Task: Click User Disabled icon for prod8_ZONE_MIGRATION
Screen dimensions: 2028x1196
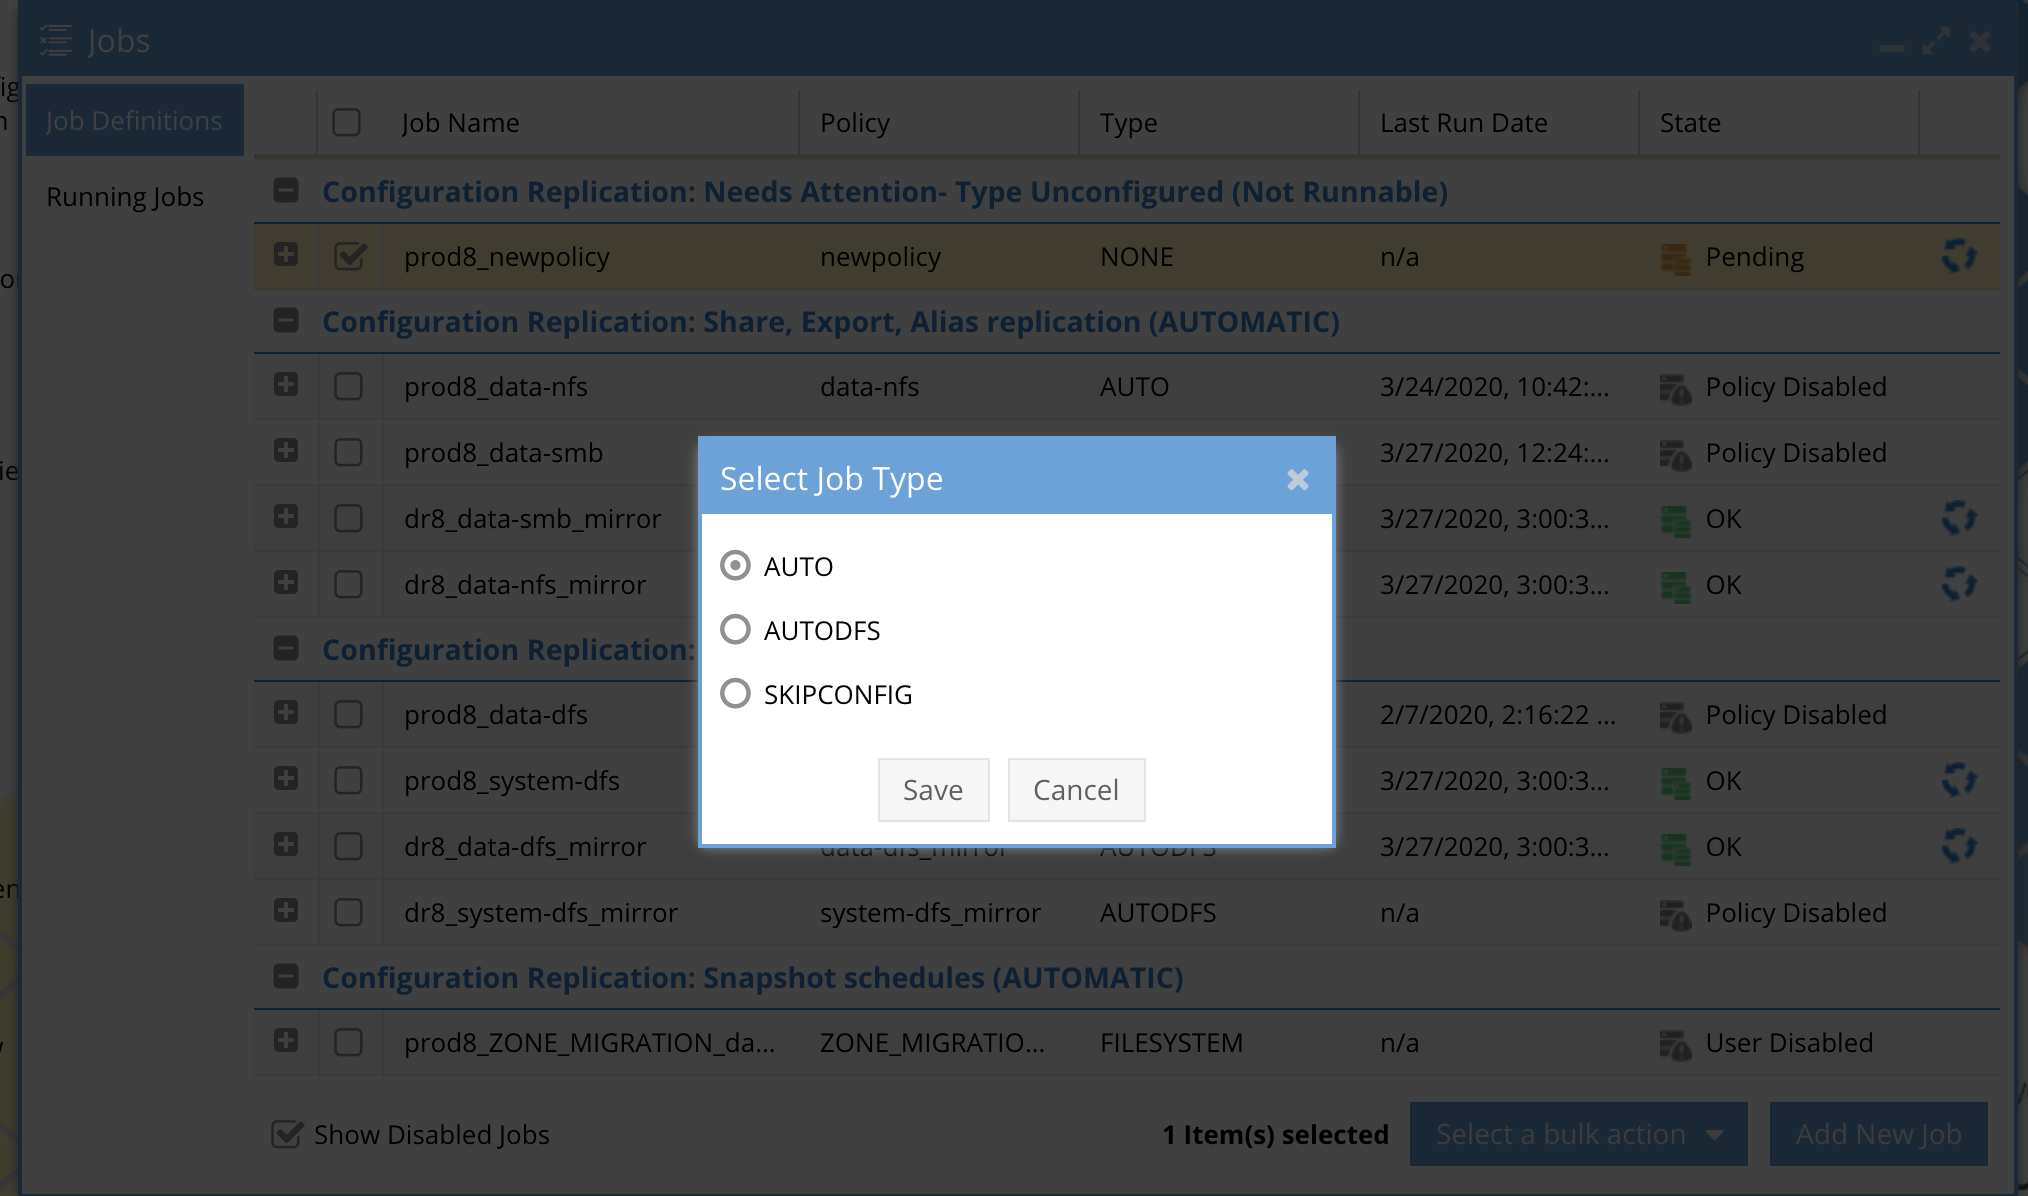Action: pyautogui.click(x=1675, y=1044)
